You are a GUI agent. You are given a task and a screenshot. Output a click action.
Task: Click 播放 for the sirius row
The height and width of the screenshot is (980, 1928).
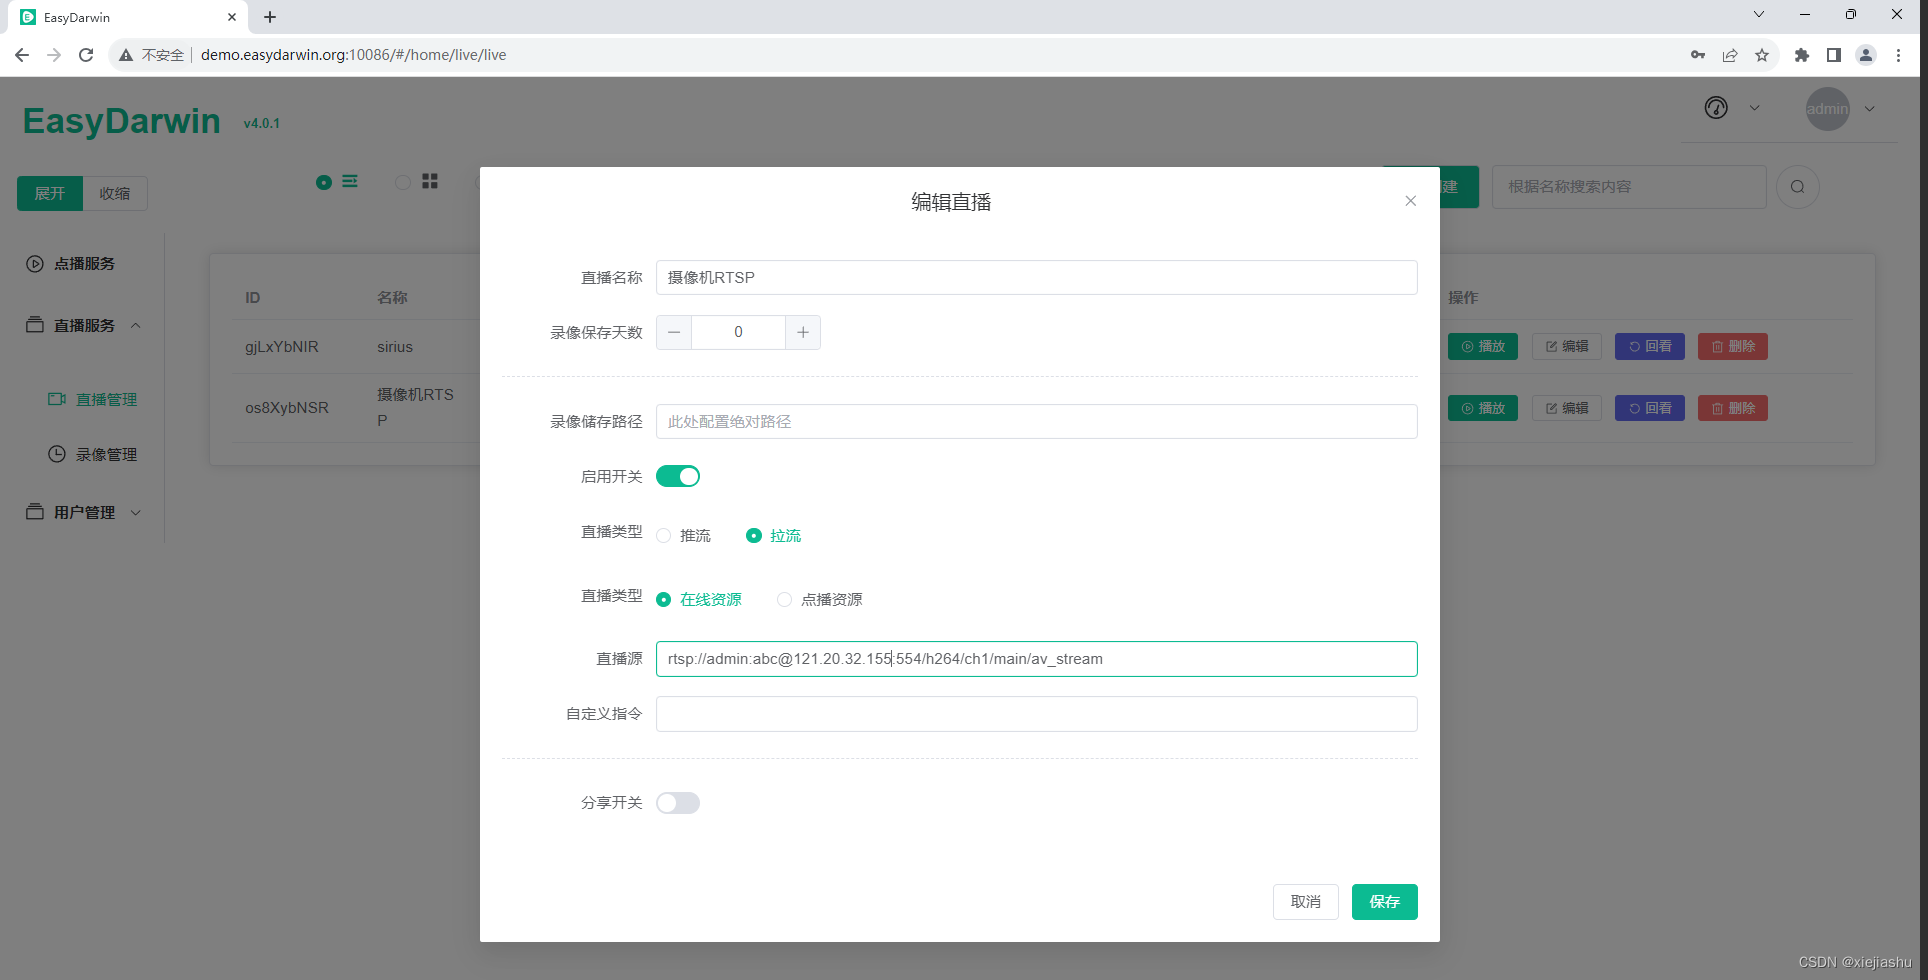(1483, 347)
